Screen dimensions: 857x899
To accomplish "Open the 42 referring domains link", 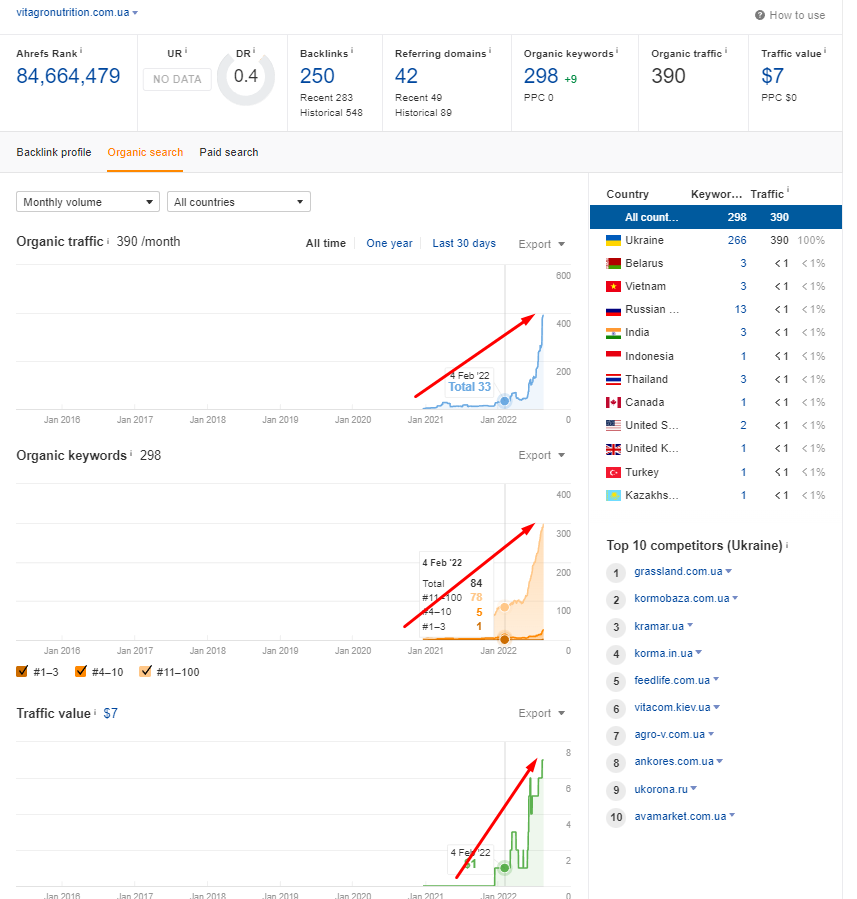I will (406, 76).
